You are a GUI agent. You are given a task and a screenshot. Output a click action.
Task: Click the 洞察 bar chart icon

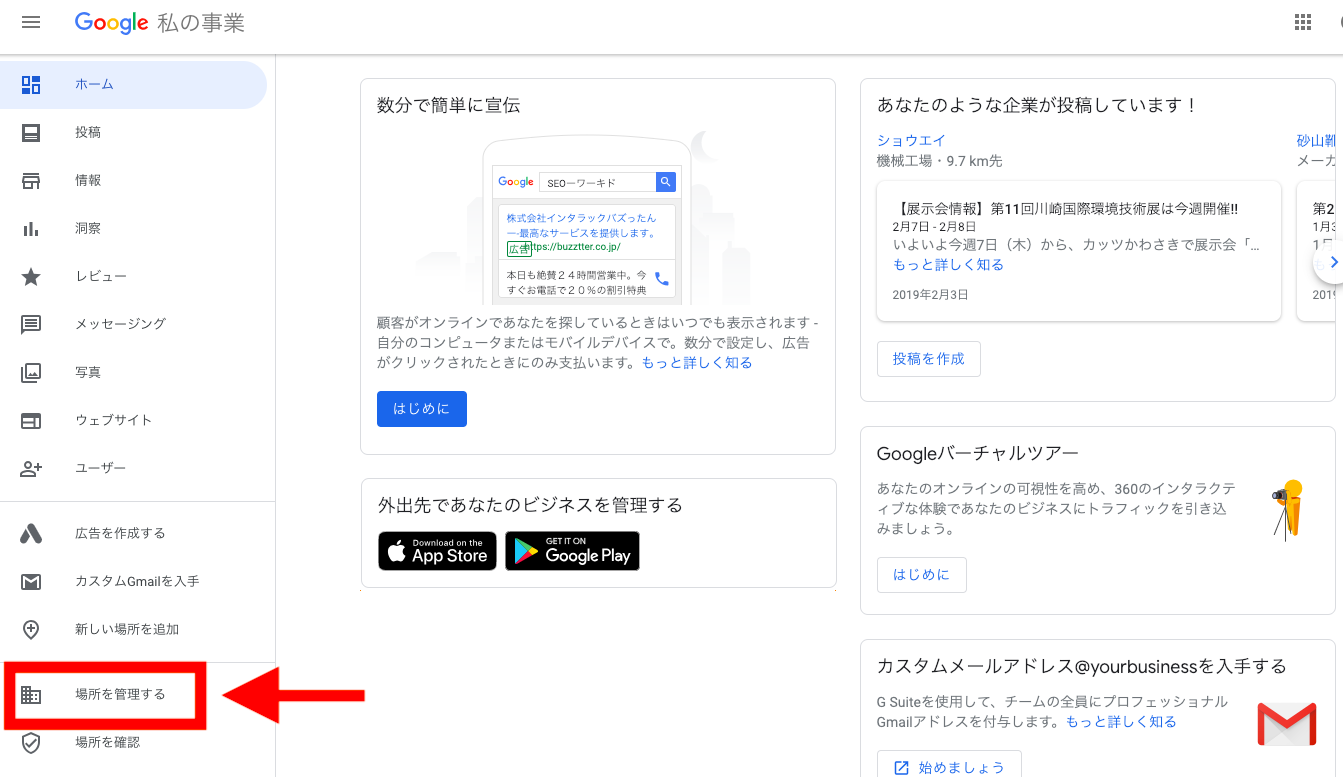click(x=31, y=229)
